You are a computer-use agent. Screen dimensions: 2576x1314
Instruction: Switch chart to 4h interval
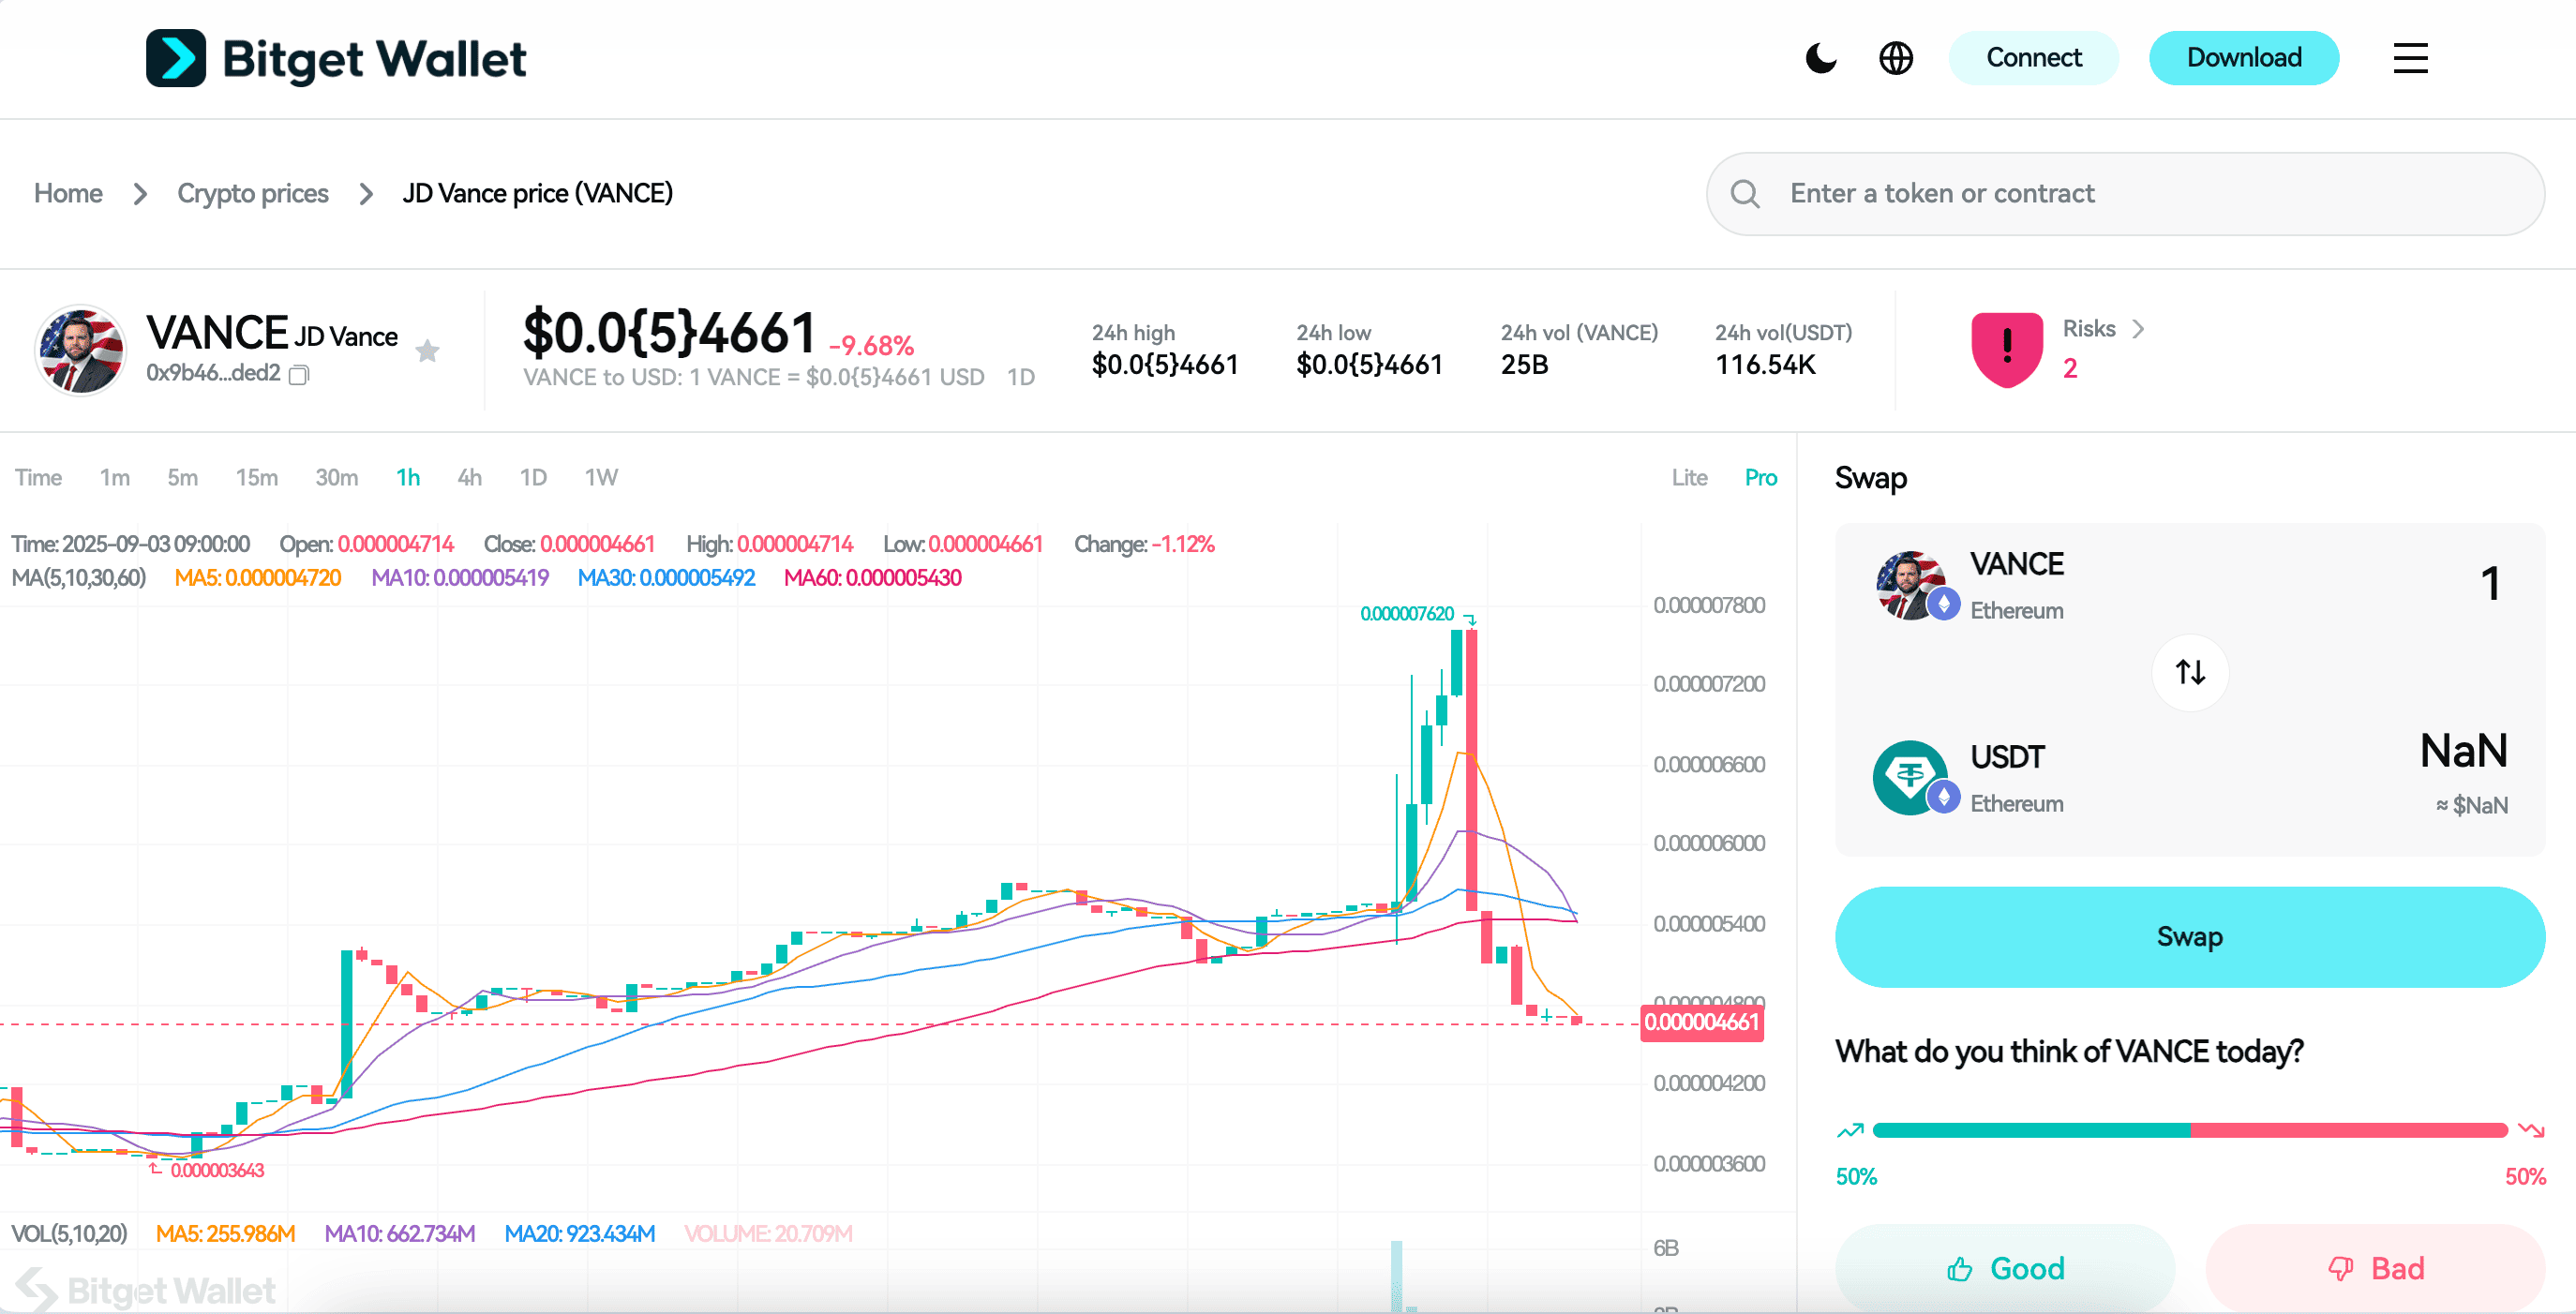pyautogui.click(x=470, y=478)
